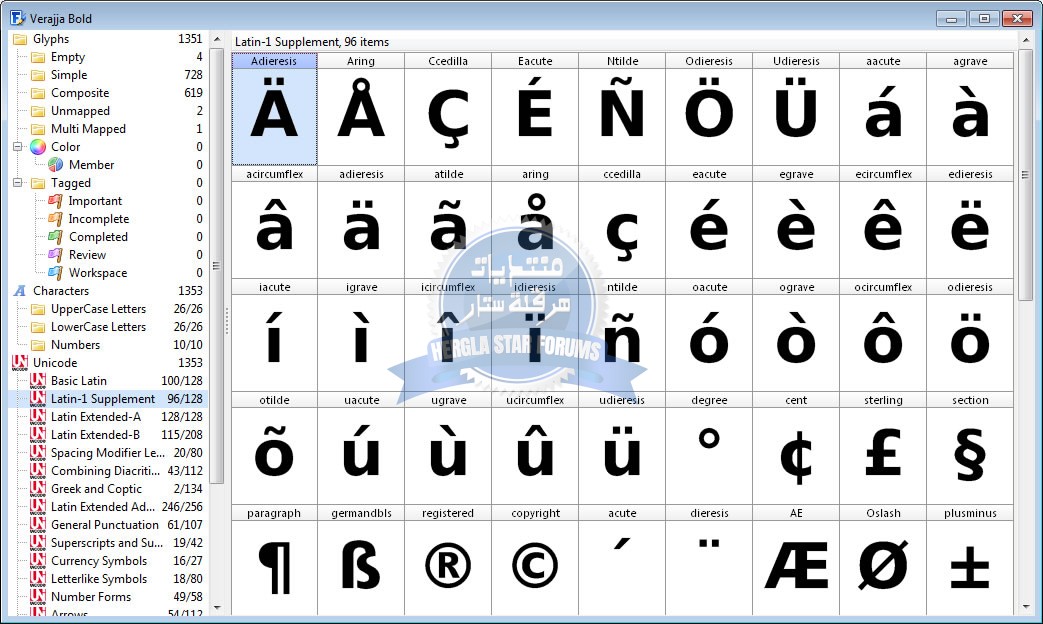Collapse the Tagged tree node
This screenshot has height=624, width=1043.
[19, 183]
